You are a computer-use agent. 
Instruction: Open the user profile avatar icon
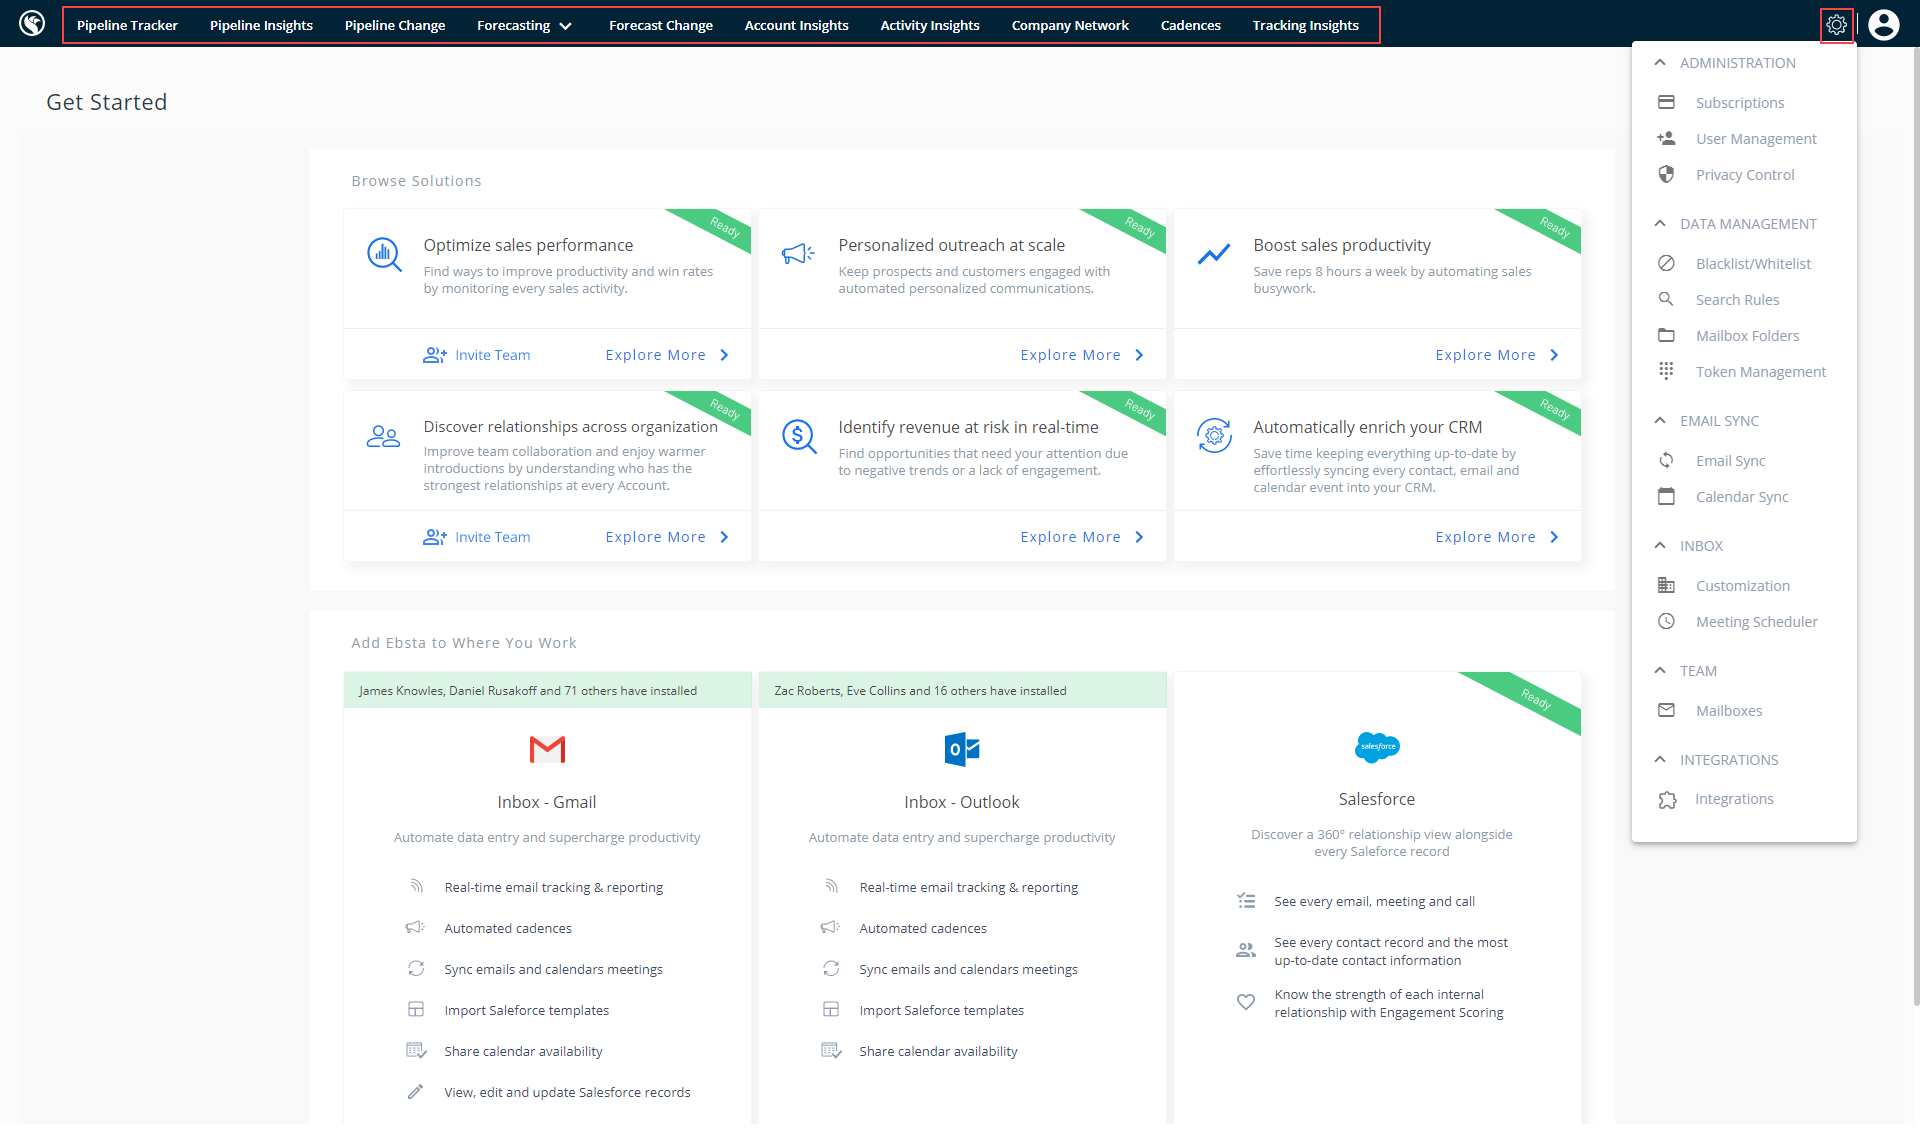[x=1883, y=25]
